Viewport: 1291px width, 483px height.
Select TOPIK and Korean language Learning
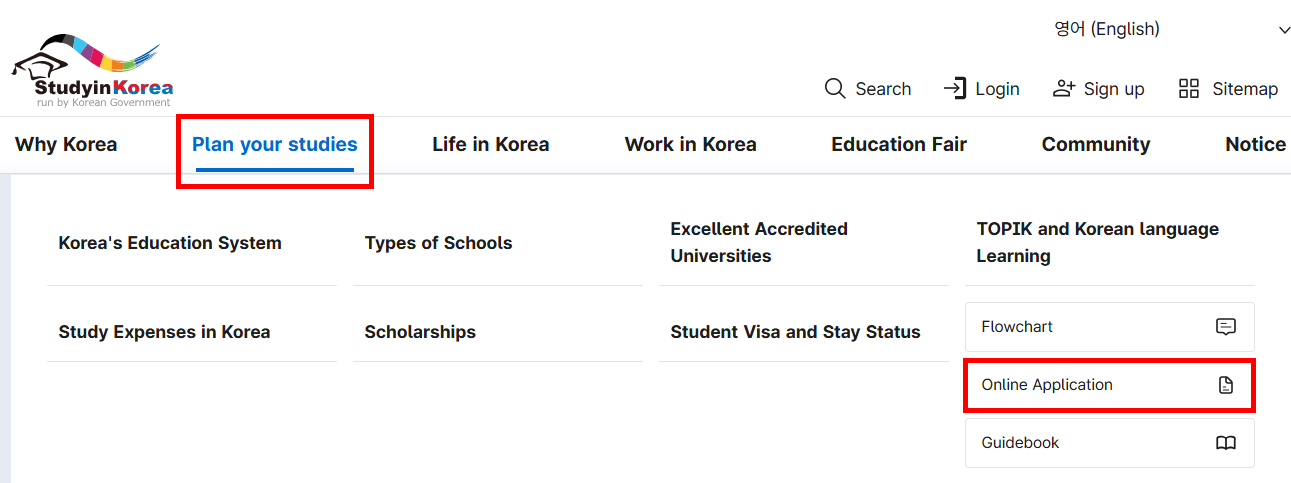tap(1097, 242)
